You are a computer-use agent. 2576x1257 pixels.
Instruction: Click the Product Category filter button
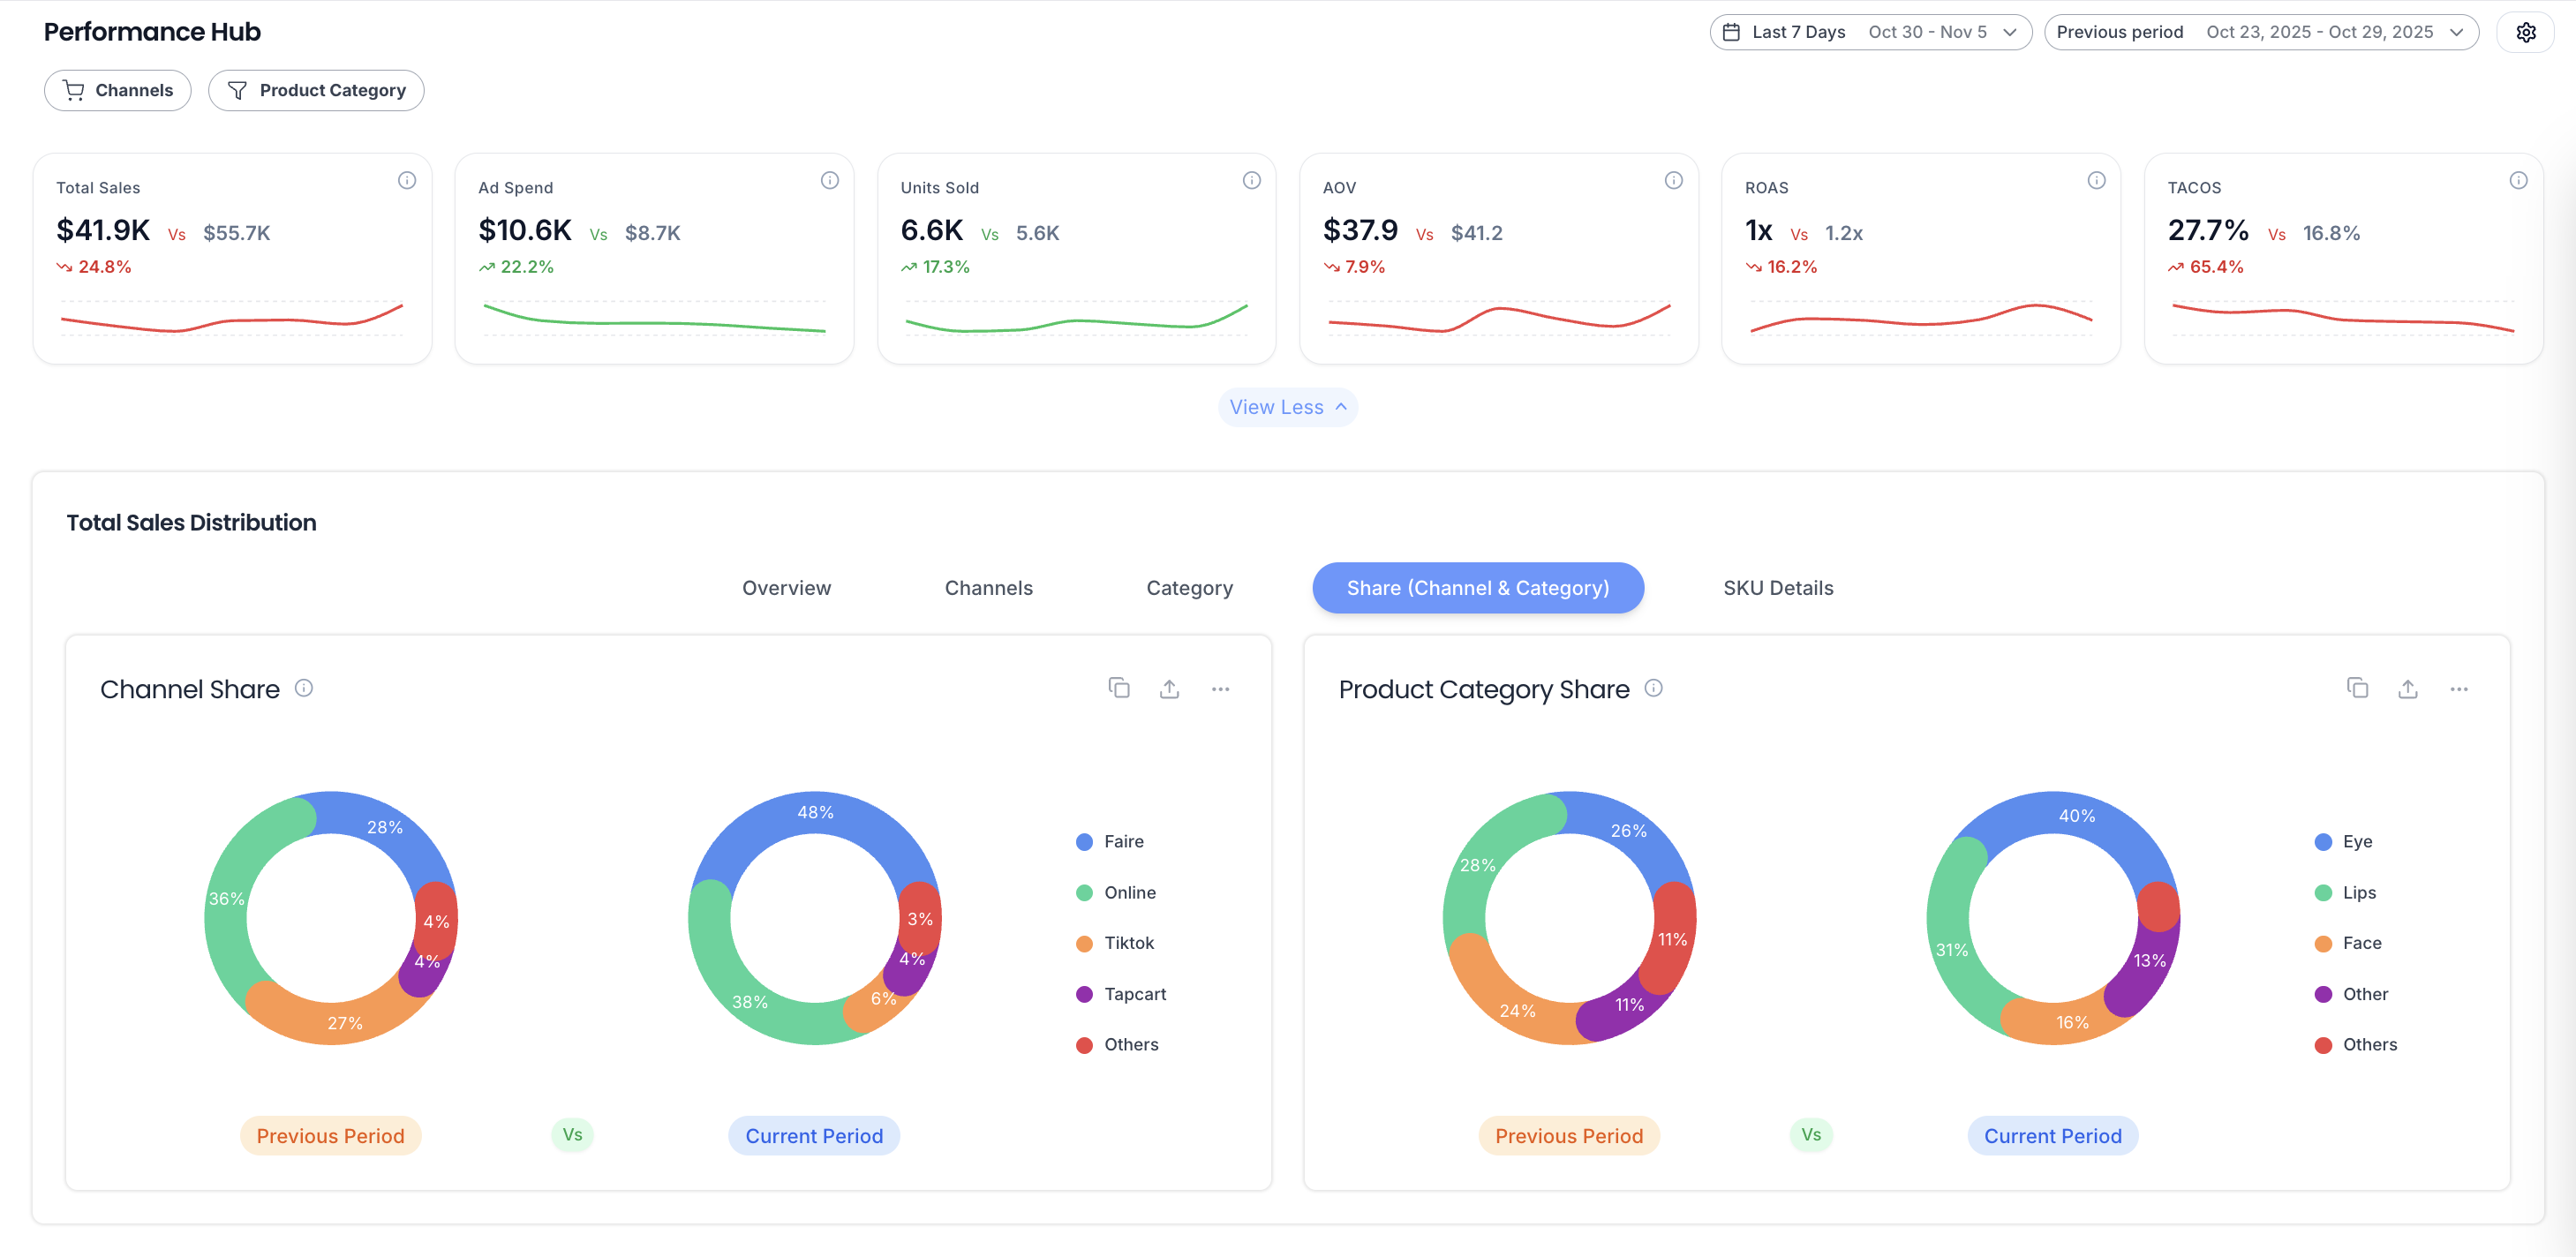[x=316, y=90]
